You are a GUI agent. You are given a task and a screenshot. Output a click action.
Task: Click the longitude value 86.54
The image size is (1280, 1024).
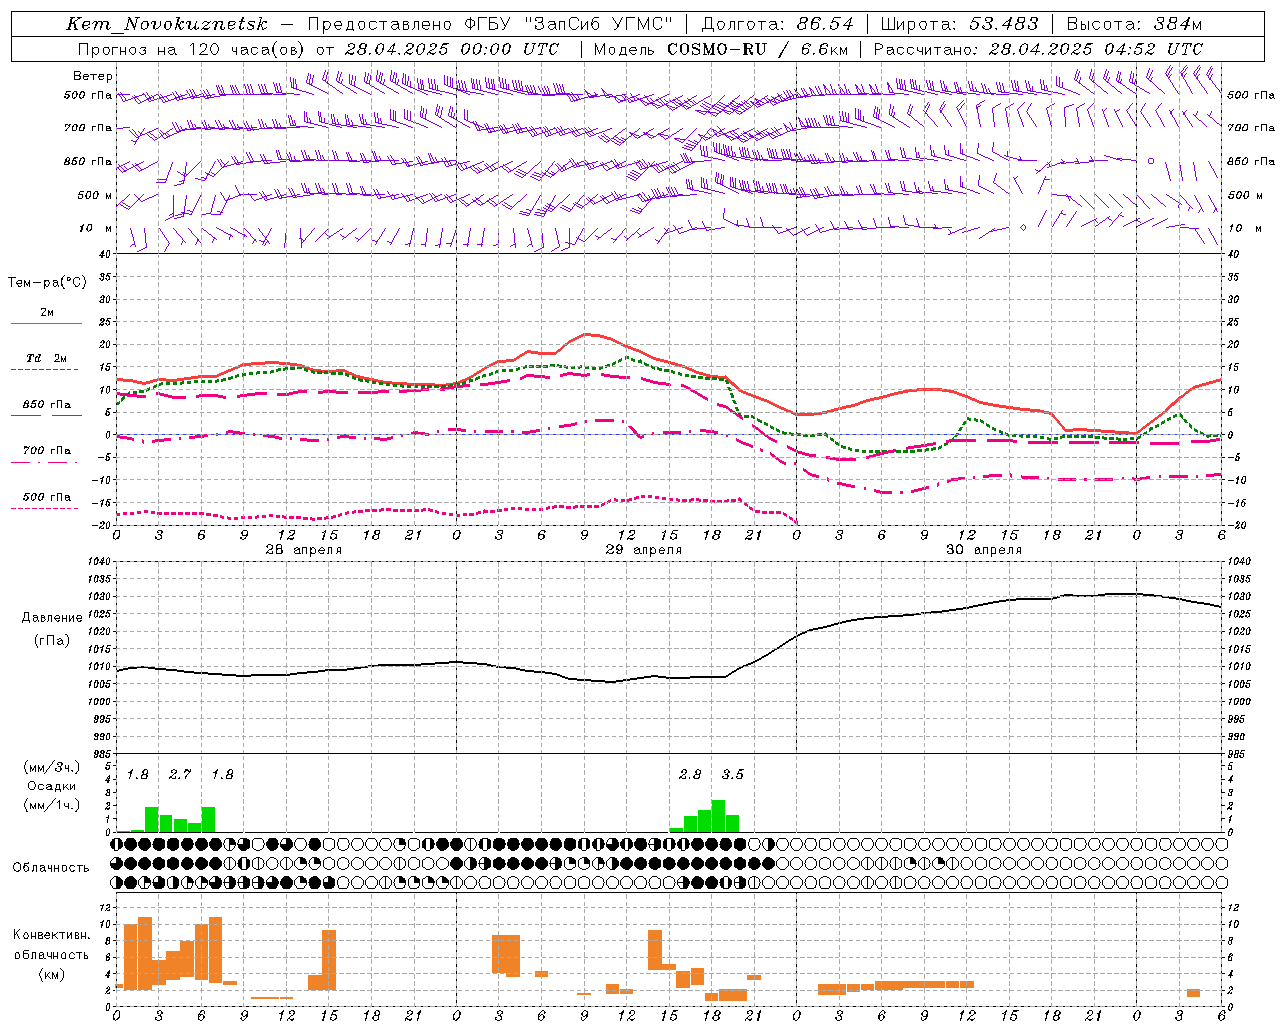pos(825,24)
